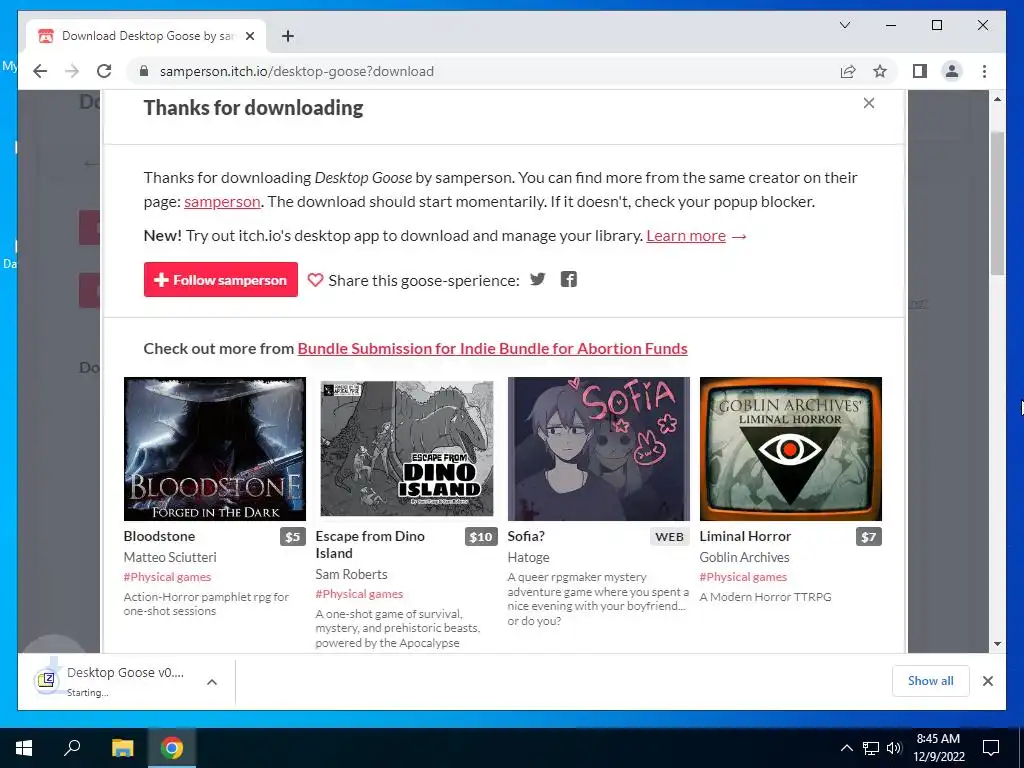Close the Download Desktop Goose tab

pos(249,36)
